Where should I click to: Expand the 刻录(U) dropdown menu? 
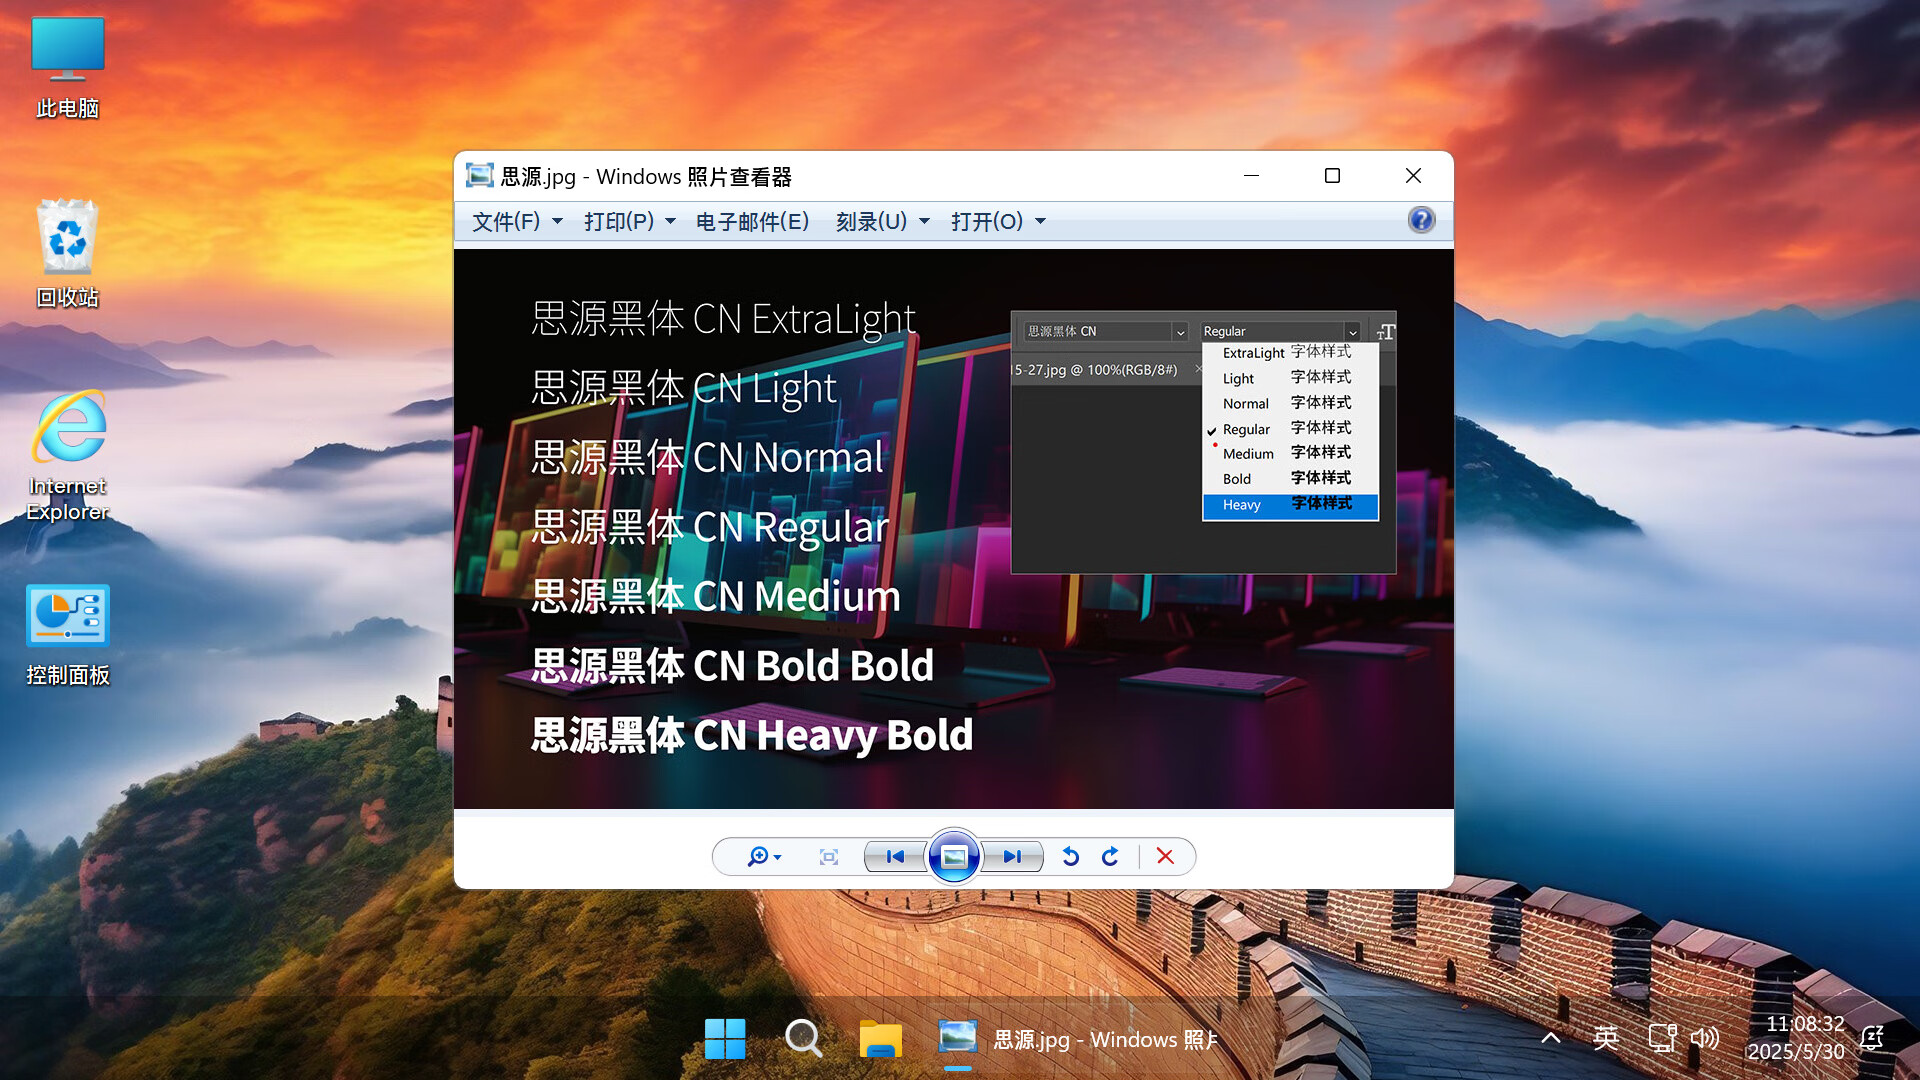pyautogui.click(x=882, y=221)
